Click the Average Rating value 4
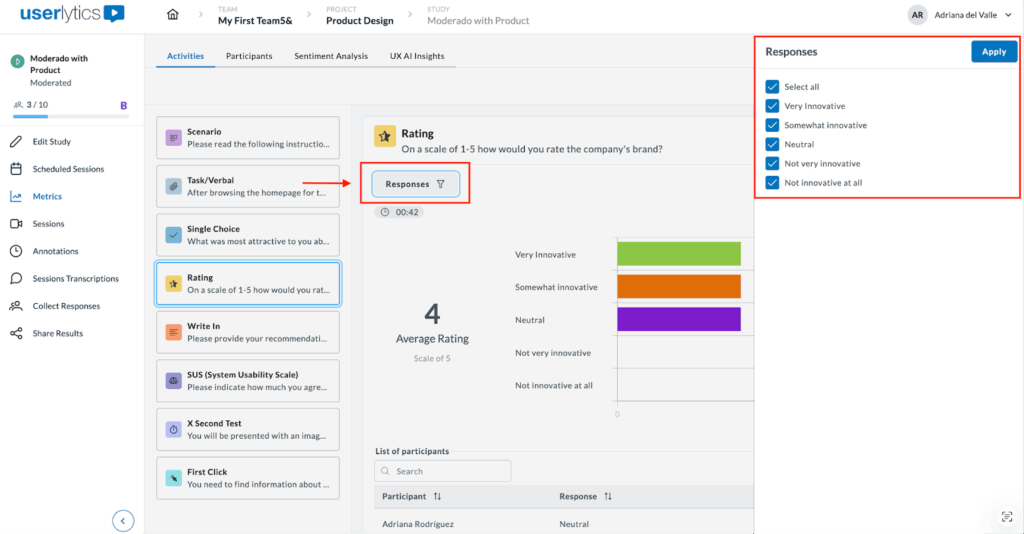The height and width of the screenshot is (534, 1024). (432, 314)
